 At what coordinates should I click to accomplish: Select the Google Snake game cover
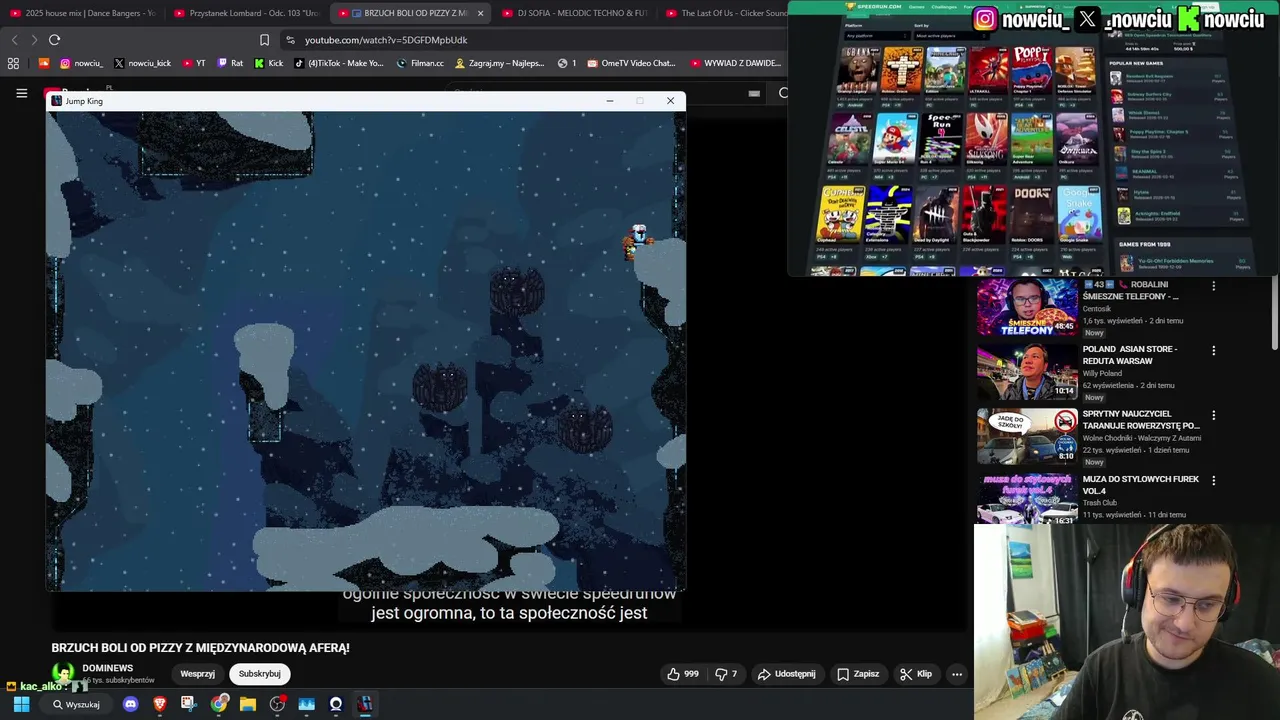(1078, 213)
